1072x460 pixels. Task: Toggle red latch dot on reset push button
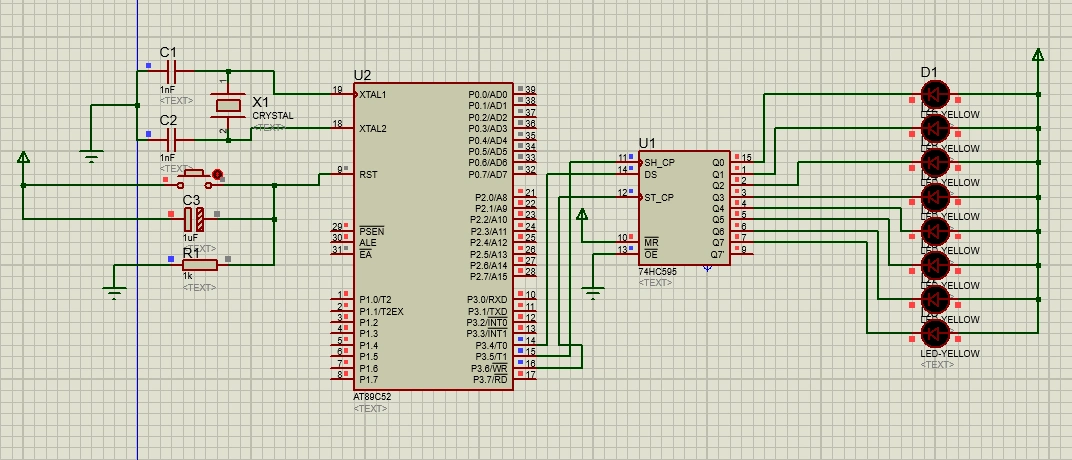(217, 173)
